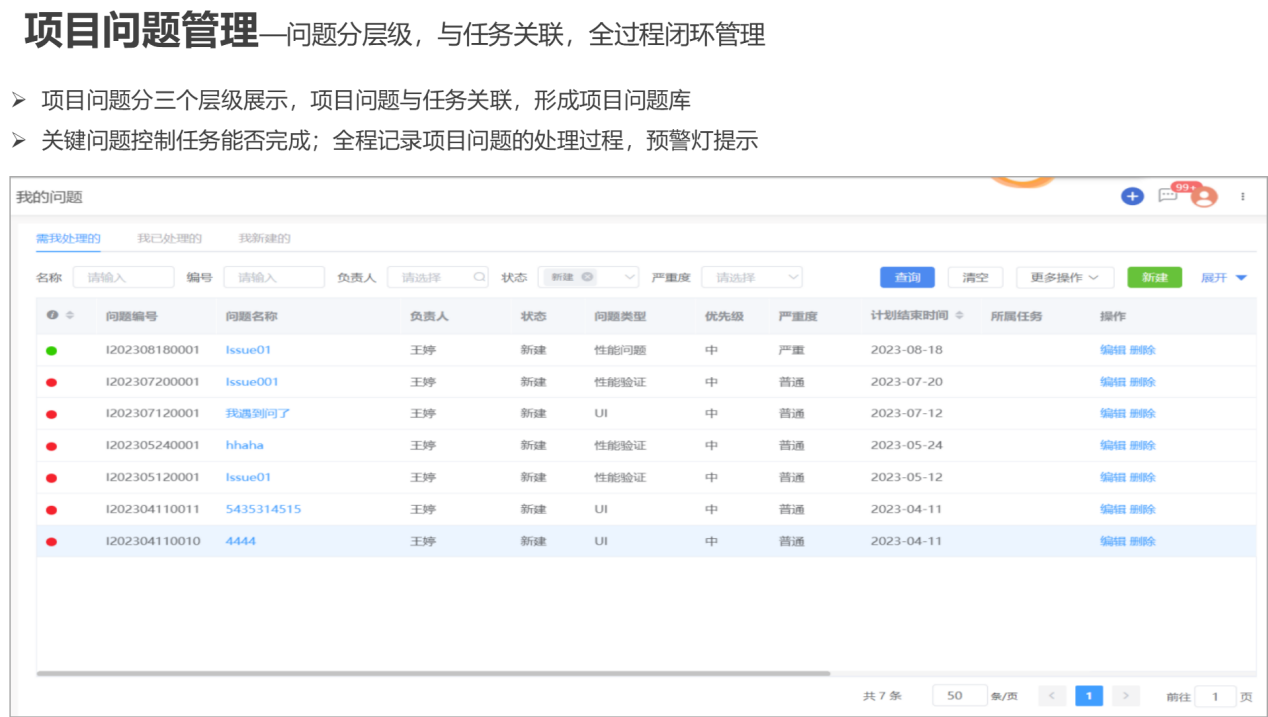Switch to 我已处理的 tab

coord(169,239)
